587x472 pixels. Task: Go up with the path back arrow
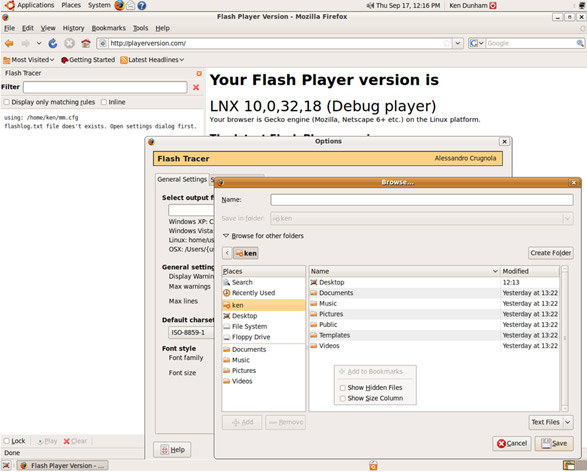coord(227,253)
